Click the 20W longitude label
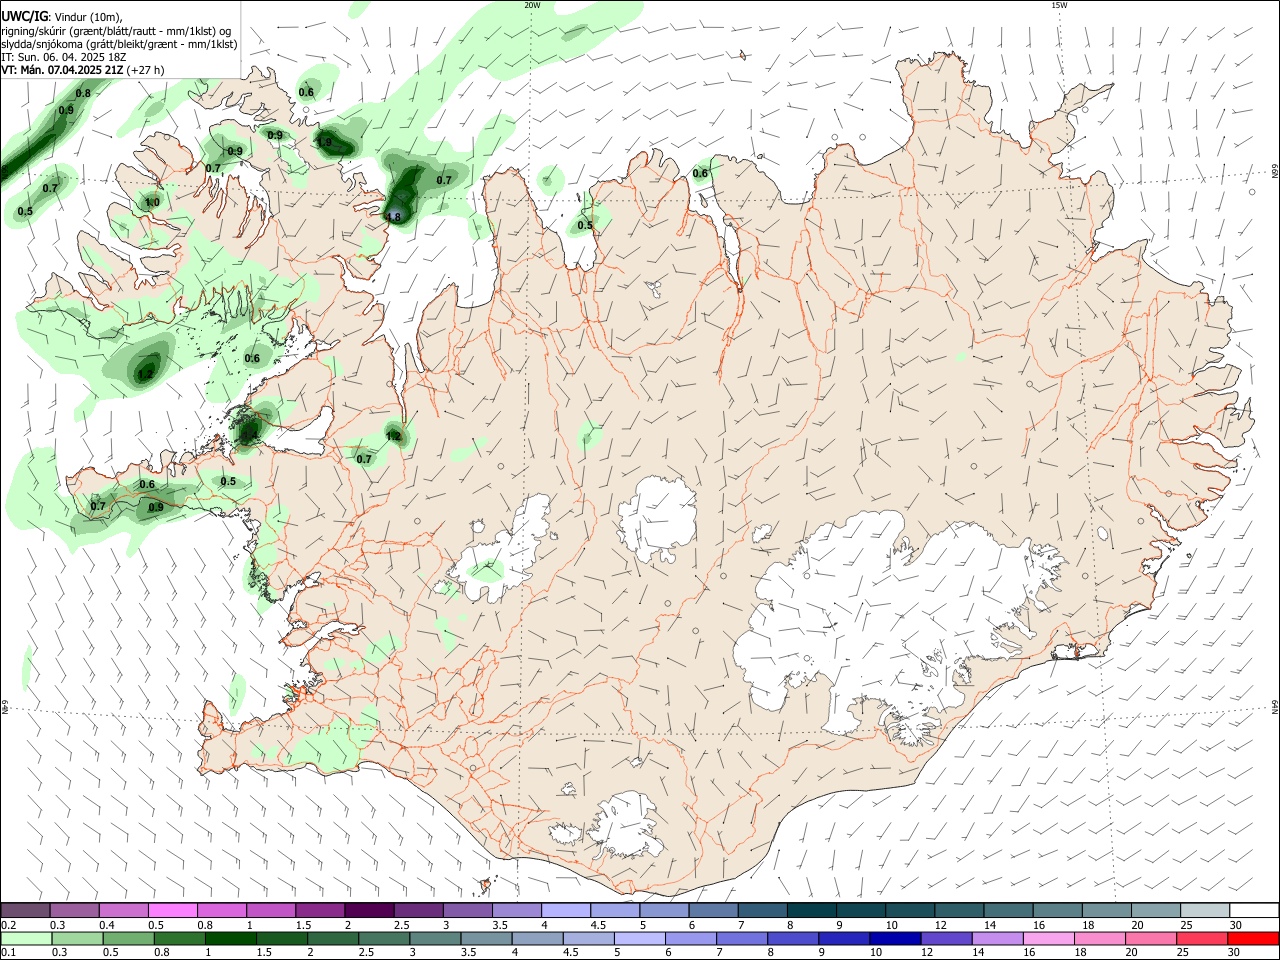1280x960 pixels. point(532,5)
